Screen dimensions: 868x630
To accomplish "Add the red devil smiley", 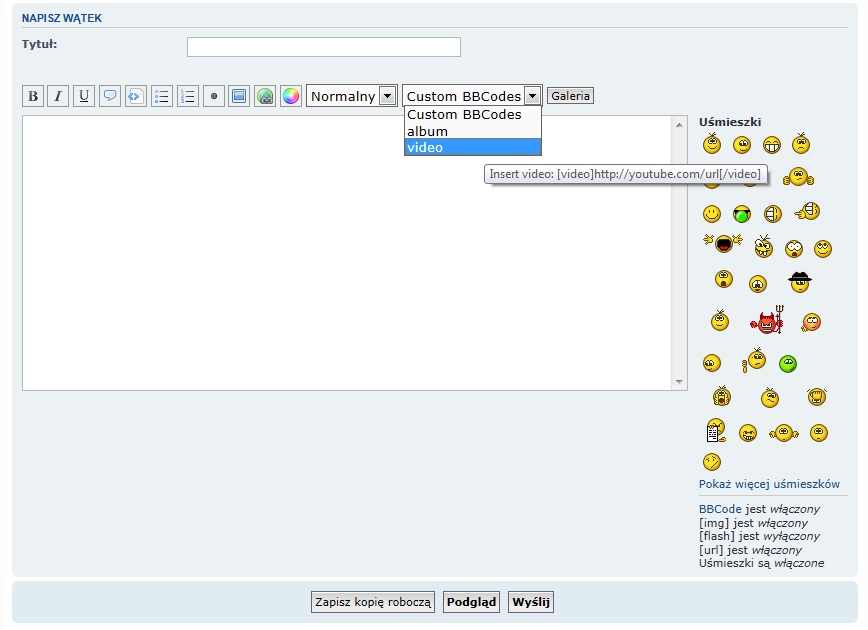I will tap(767, 322).
